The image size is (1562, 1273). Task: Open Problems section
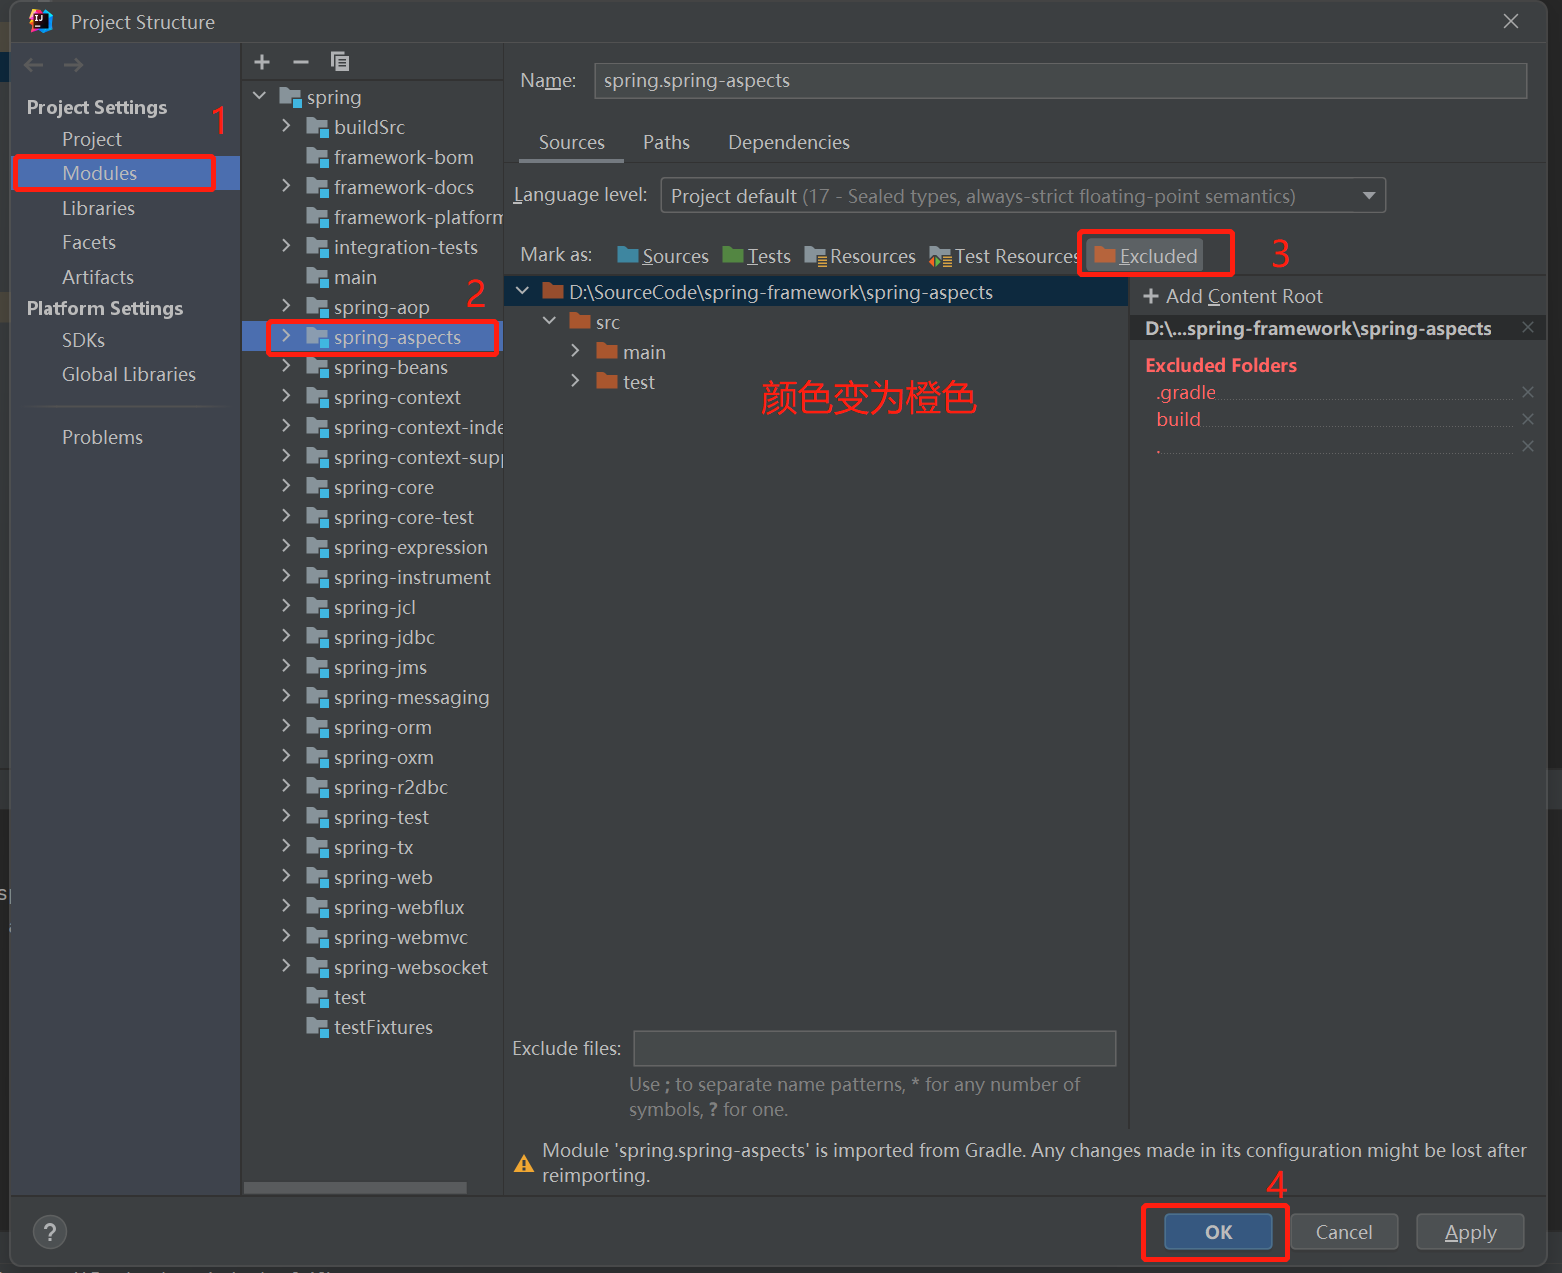tap(102, 437)
